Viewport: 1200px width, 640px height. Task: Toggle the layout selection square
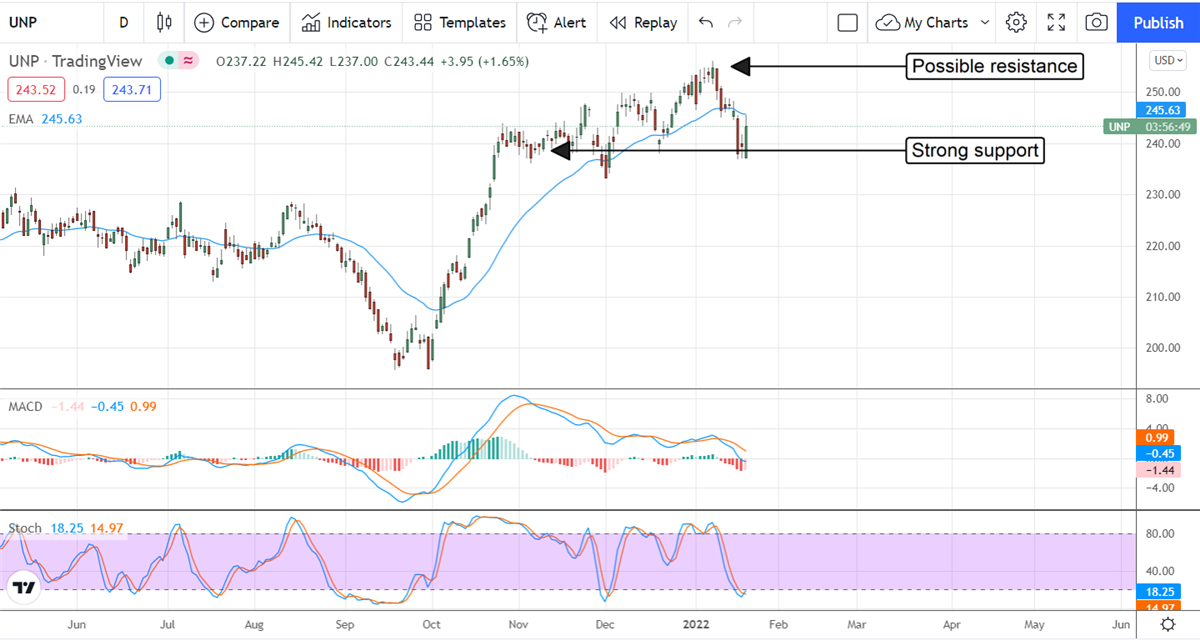(847, 22)
